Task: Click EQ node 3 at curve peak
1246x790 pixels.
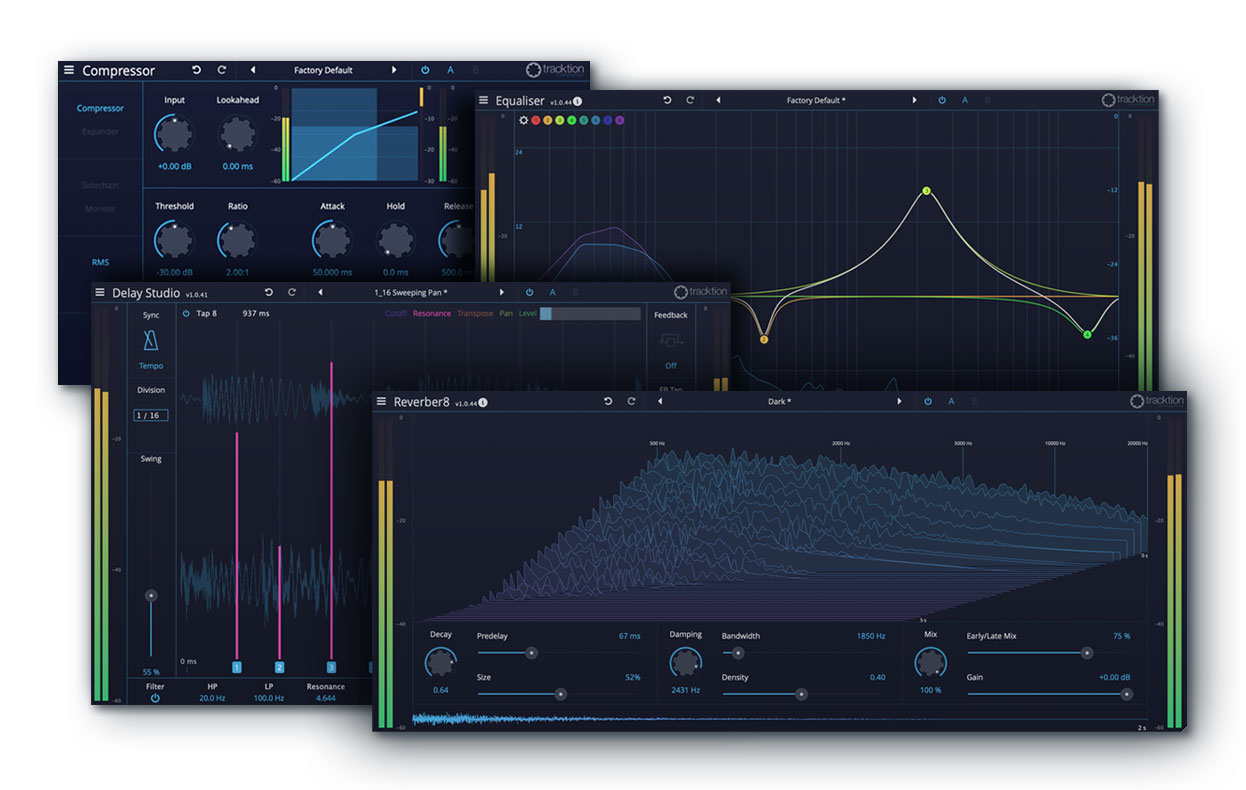Action: [926, 191]
